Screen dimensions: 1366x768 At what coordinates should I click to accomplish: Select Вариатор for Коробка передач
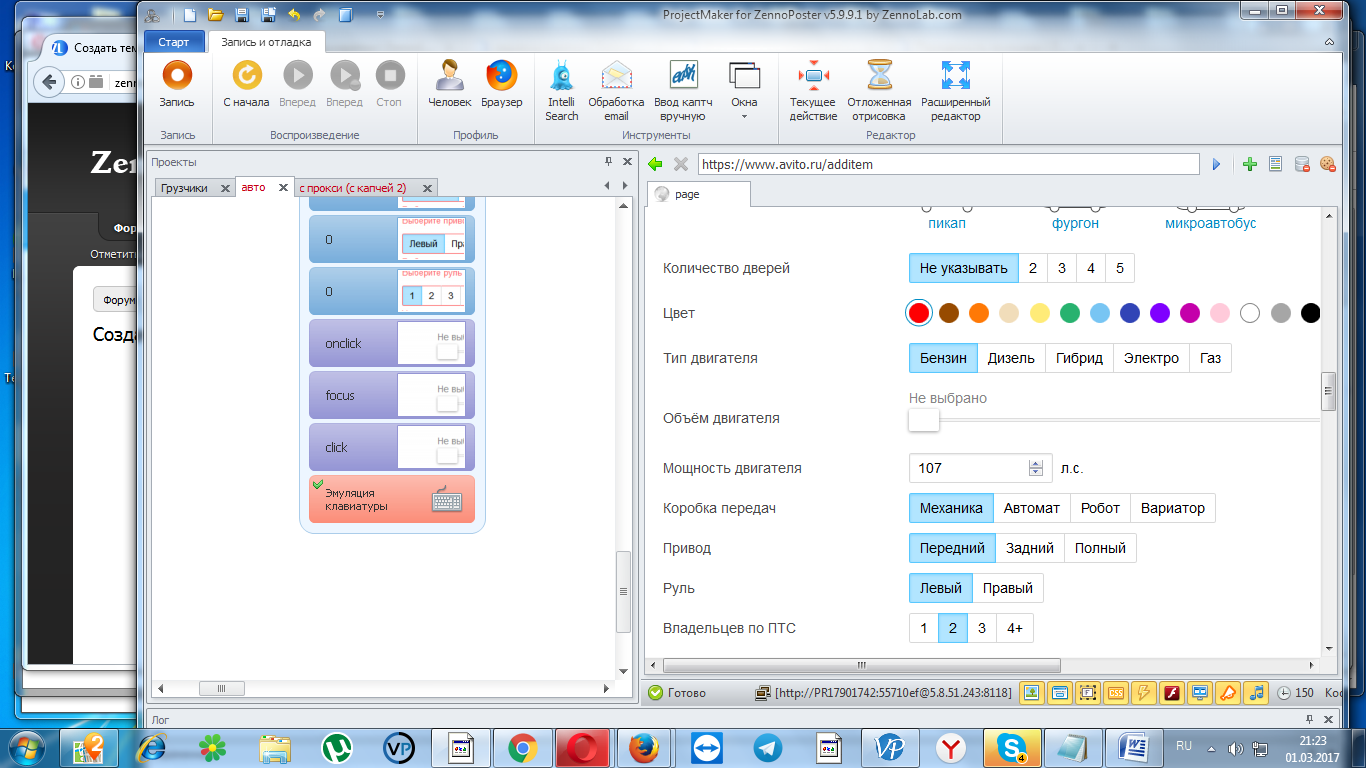point(1173,508)
